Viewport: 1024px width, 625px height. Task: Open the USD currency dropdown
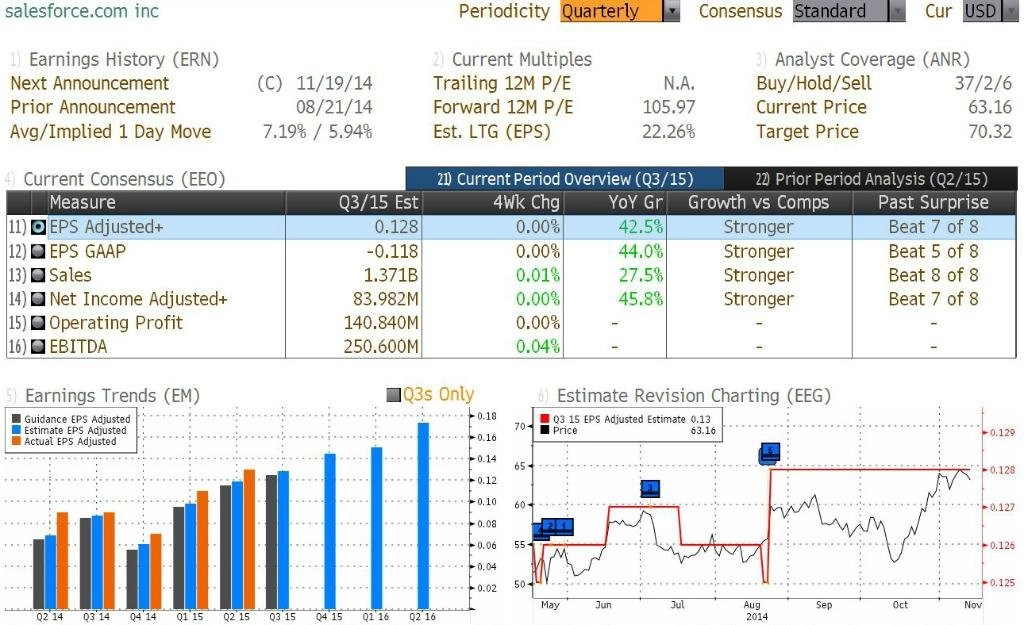click(990, 11)
